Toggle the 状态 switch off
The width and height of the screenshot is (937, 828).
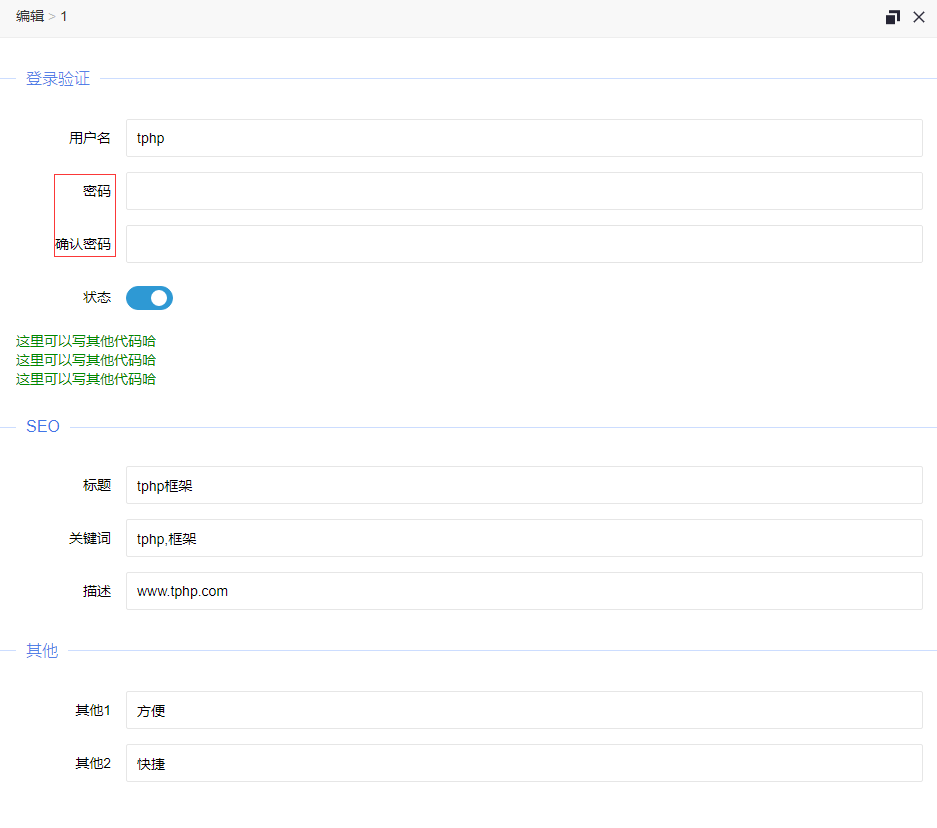pyautogui.click(x=149, y=298)
